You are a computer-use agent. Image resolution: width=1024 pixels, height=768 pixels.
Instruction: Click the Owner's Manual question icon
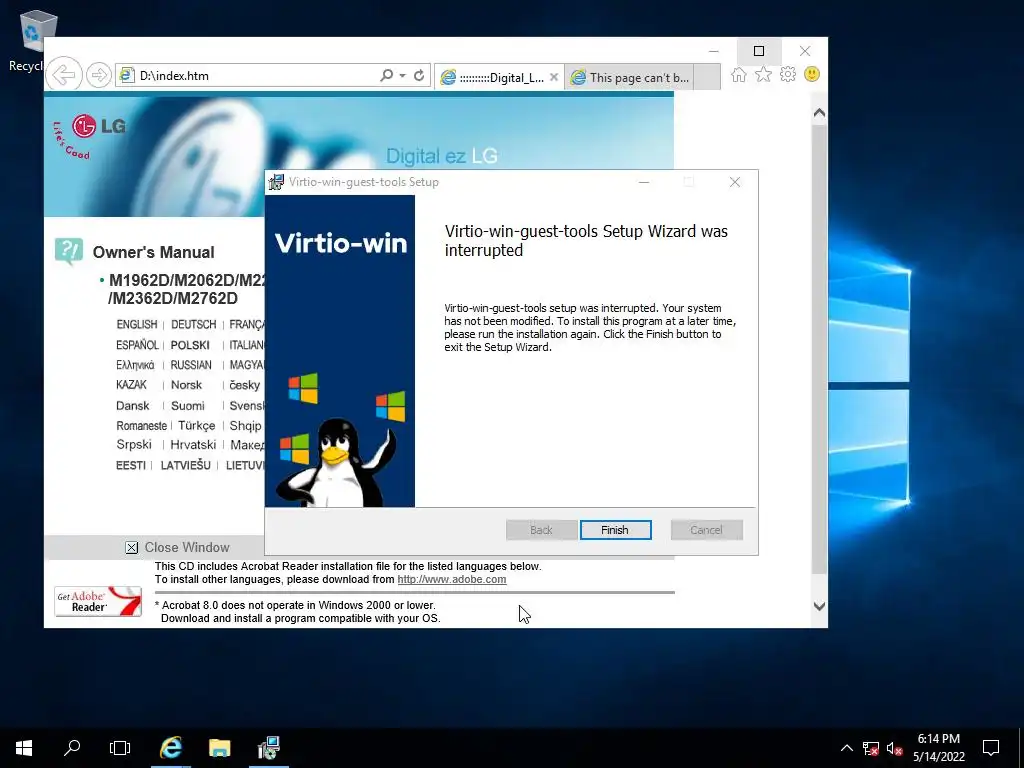coord(69,251)
